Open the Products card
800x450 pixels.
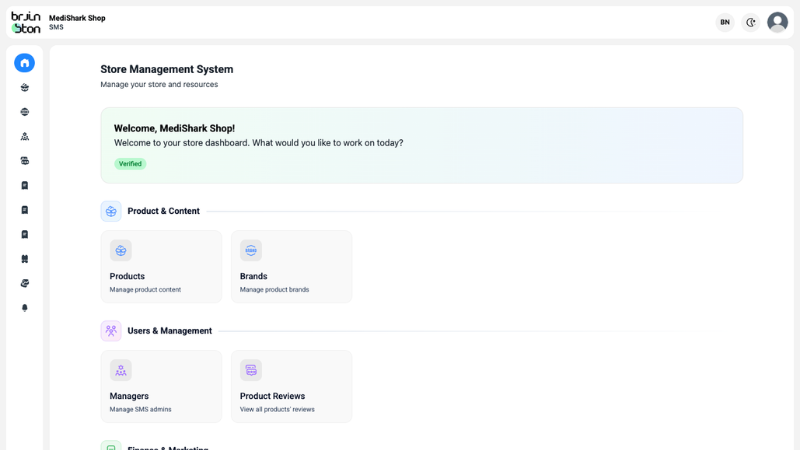click(x=161, y=267)
